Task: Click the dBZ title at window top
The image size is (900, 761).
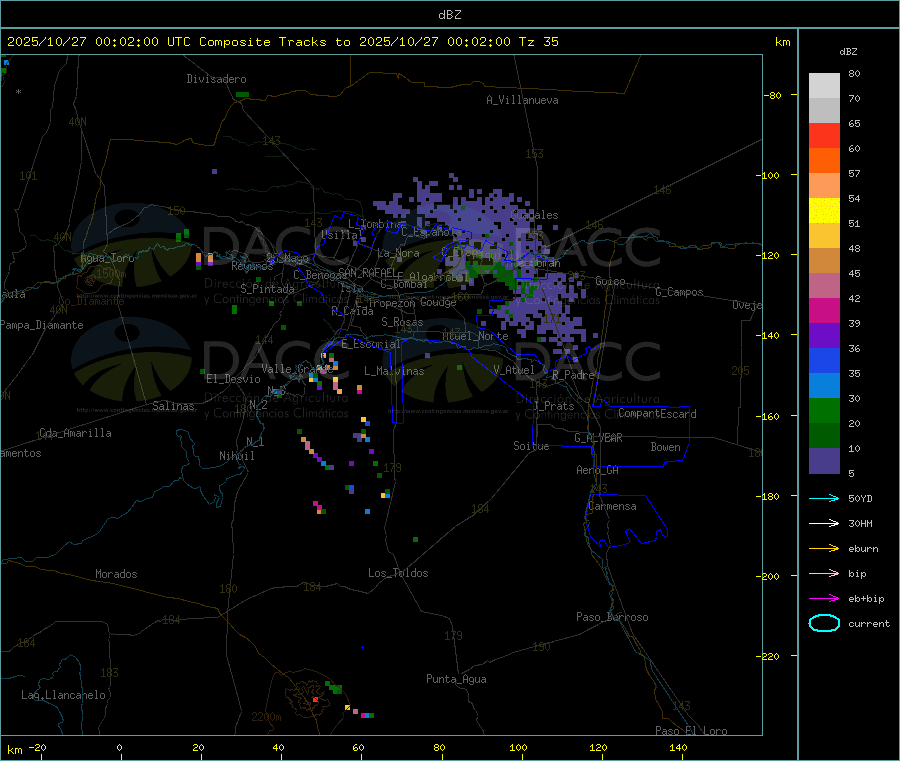Action: coord(449,15)
